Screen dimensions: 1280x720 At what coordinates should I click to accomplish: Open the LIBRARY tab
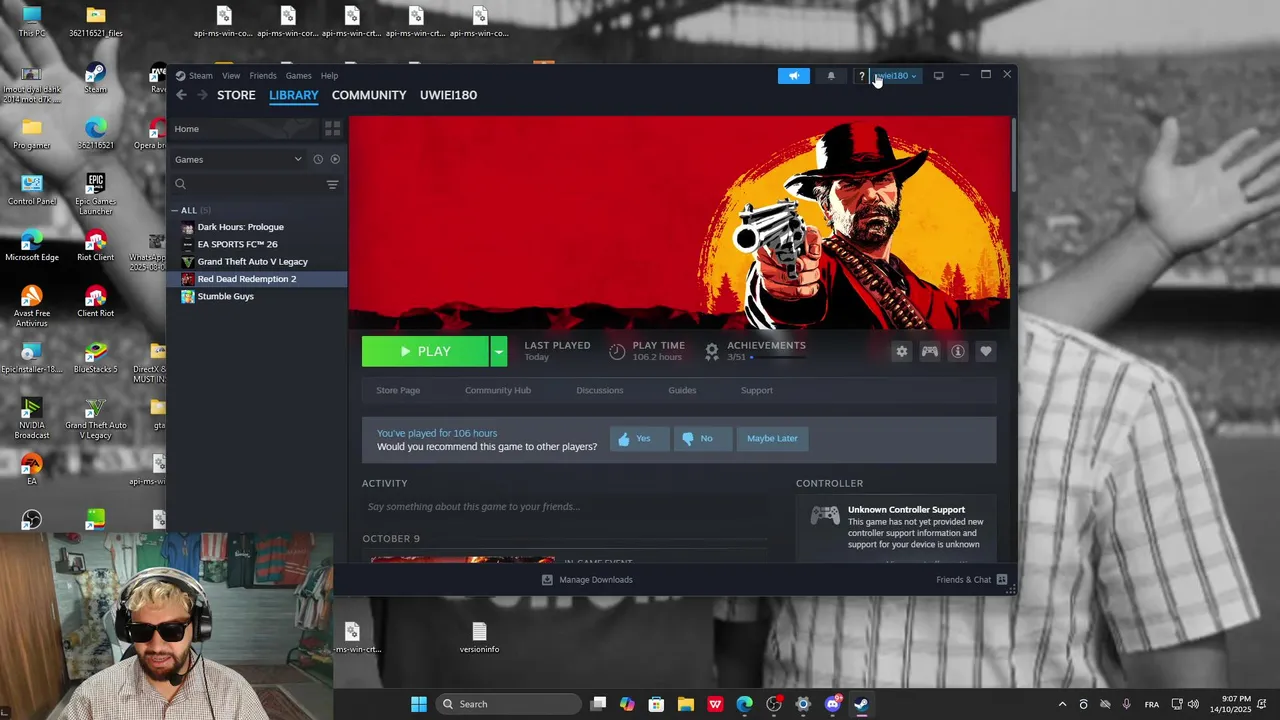294,95
